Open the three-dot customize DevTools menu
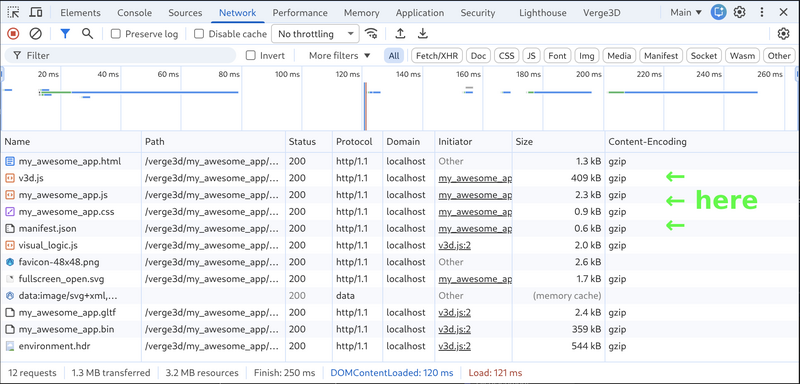 point(762,12)
